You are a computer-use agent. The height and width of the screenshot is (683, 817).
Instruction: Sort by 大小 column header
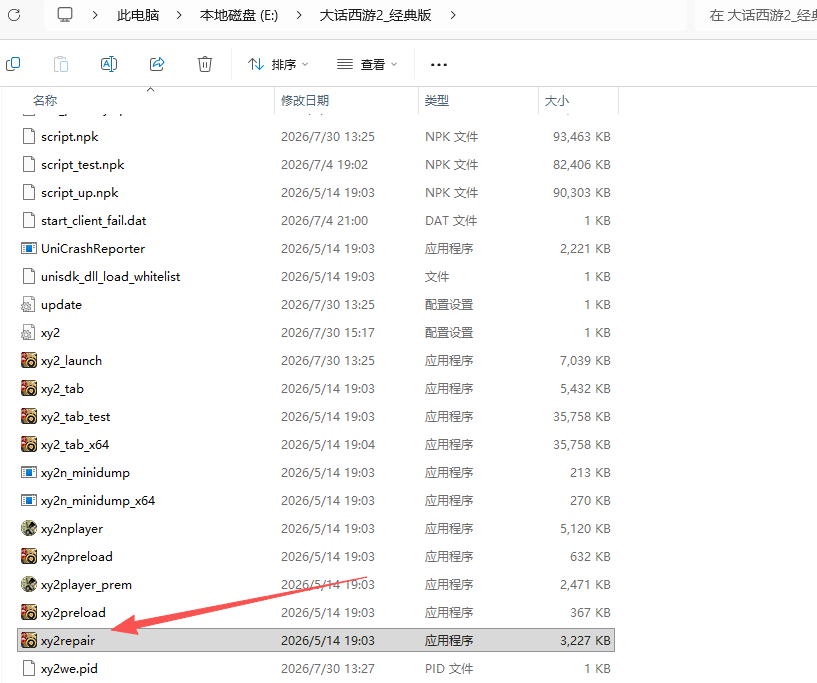(x=556, y=101)
